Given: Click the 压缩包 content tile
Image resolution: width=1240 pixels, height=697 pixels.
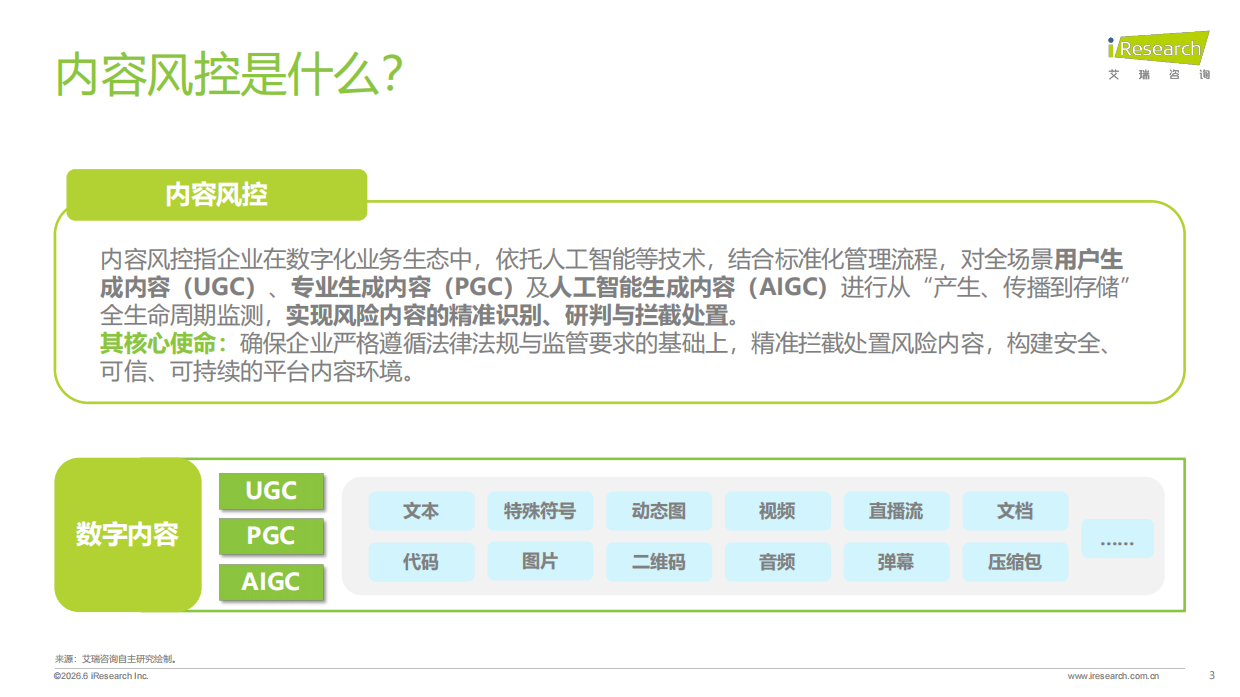Looking at the screenshot, I should [1015, 562].
